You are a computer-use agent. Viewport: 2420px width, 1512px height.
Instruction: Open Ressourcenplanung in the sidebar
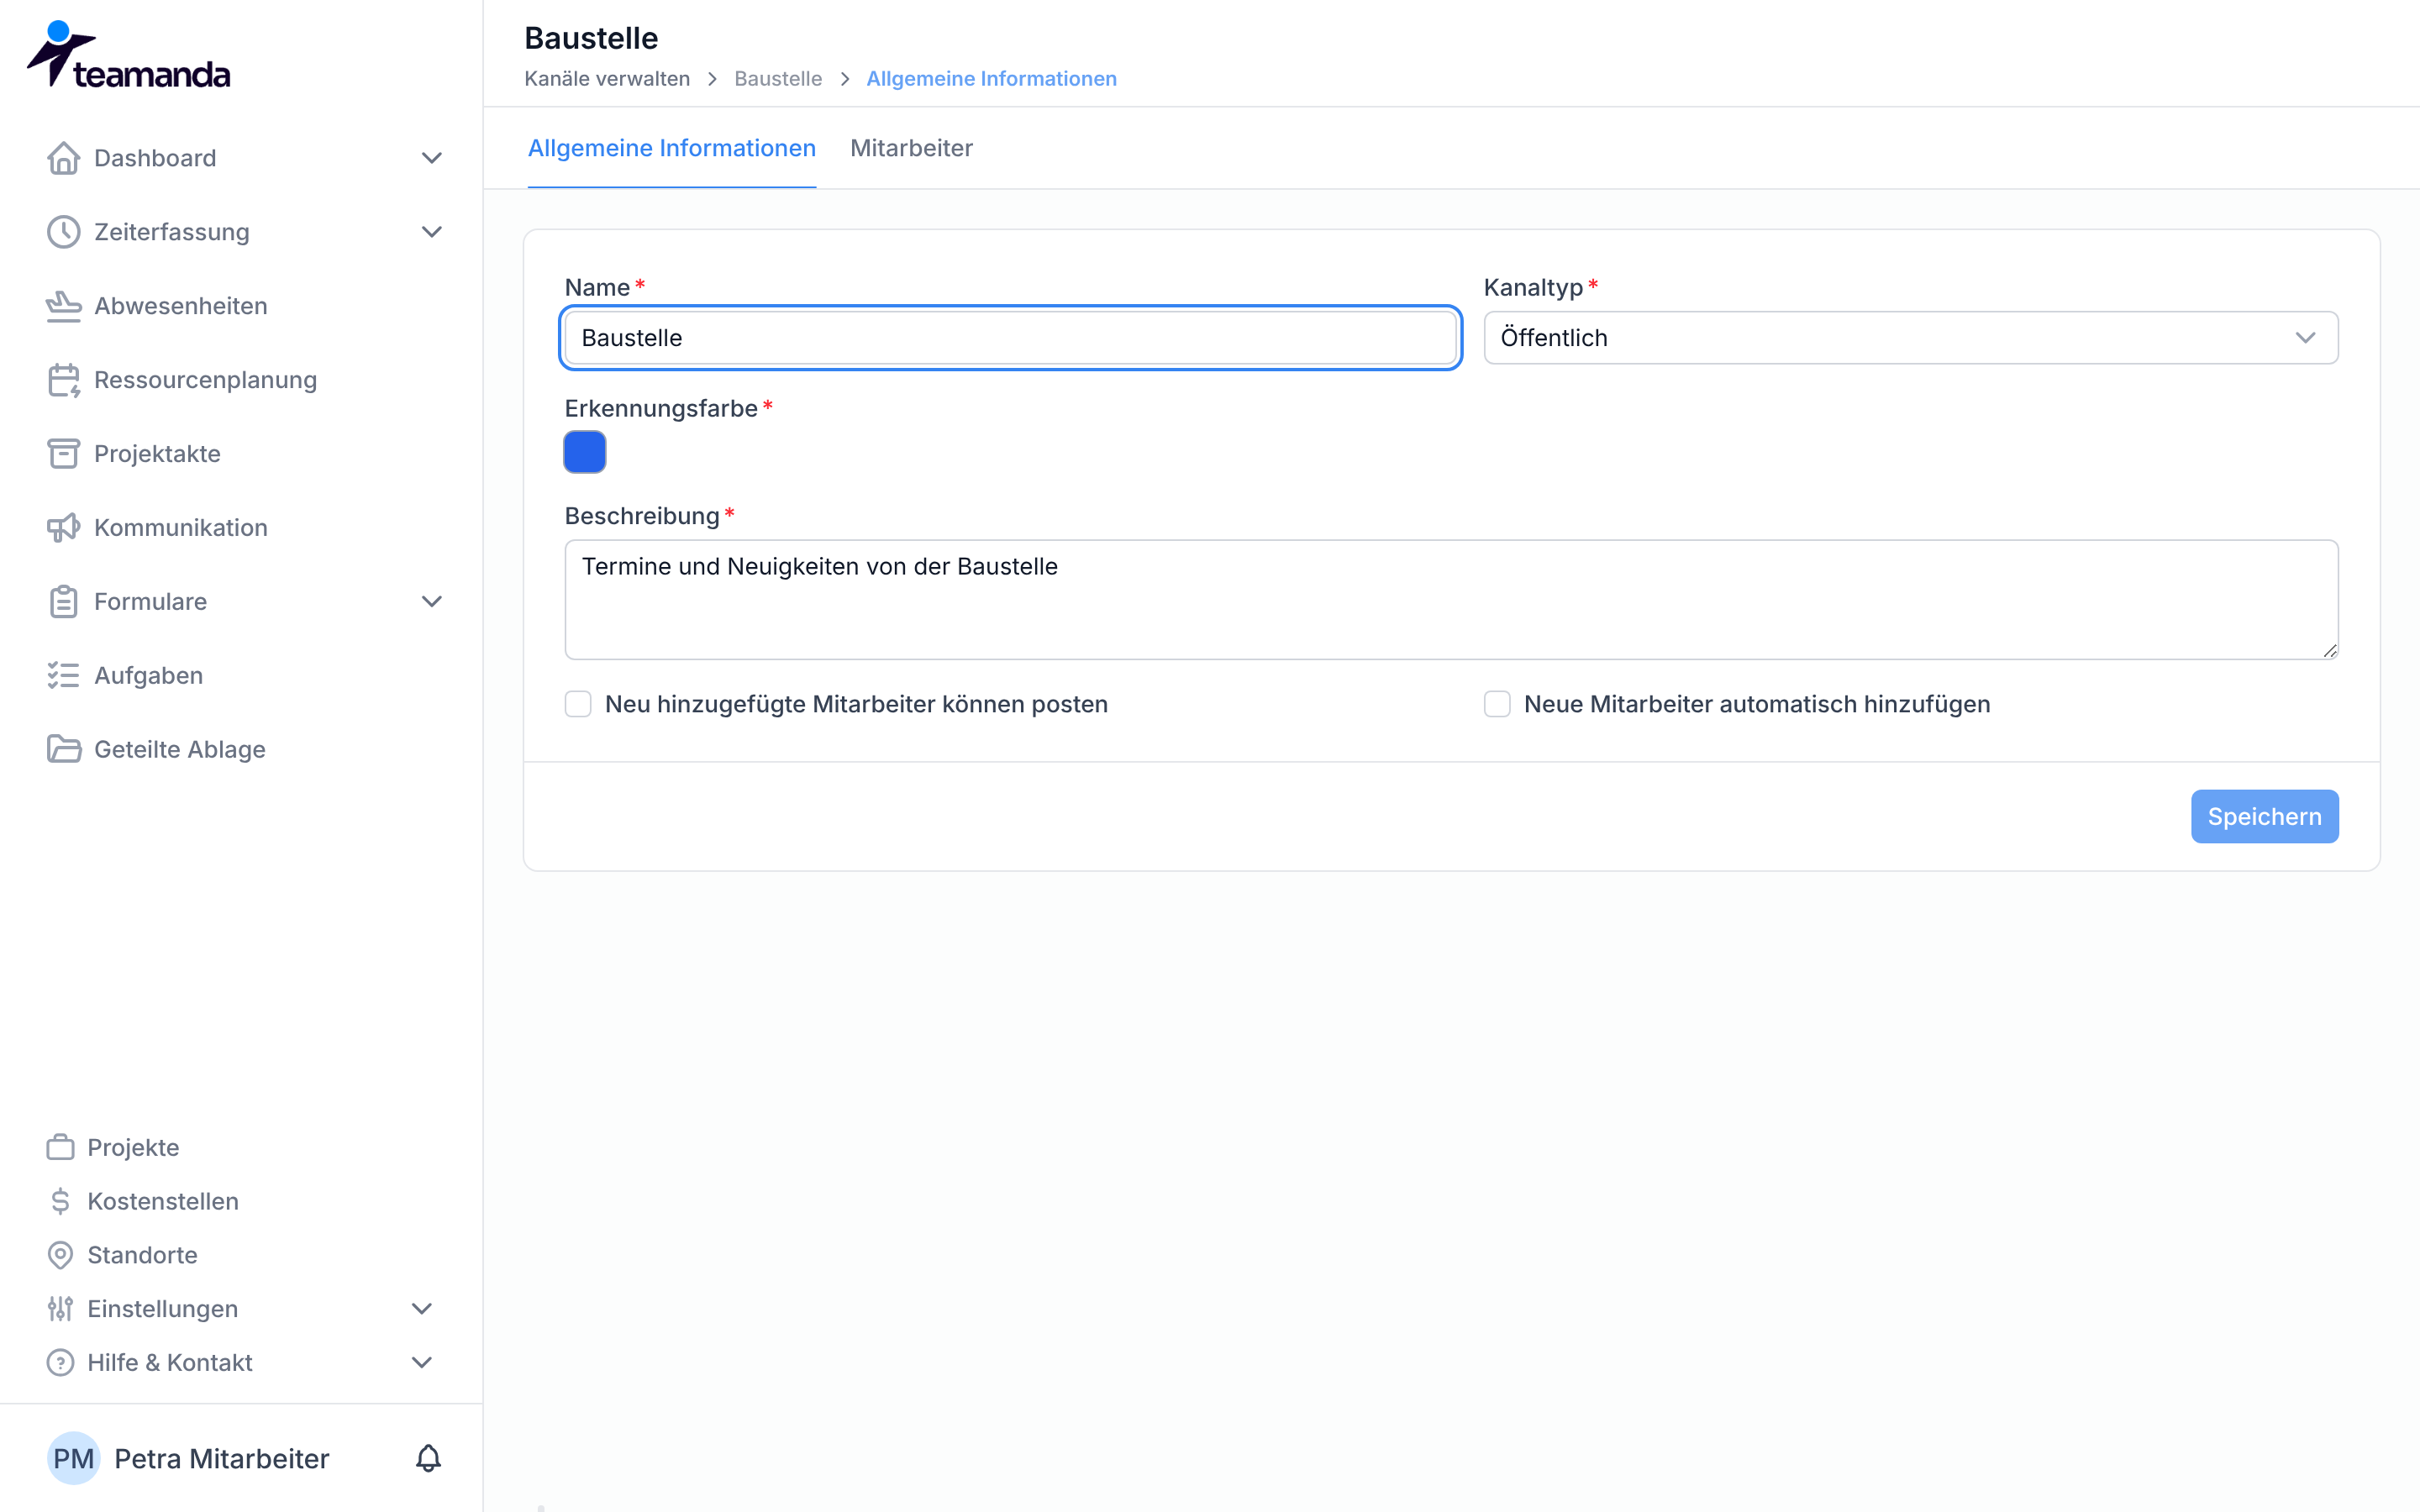tap(205, 380)
